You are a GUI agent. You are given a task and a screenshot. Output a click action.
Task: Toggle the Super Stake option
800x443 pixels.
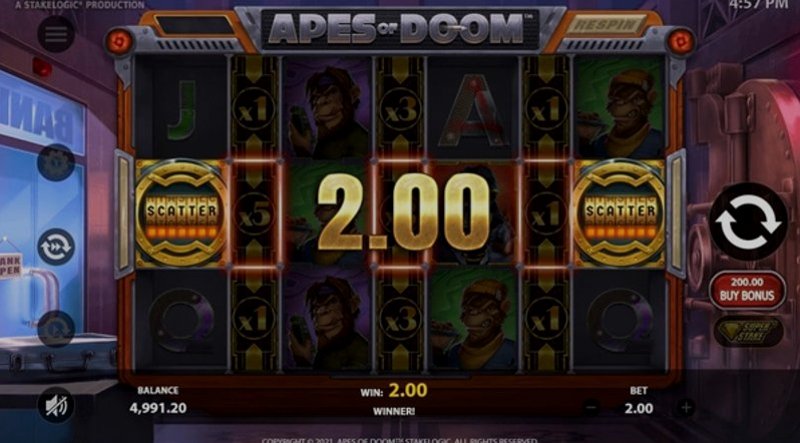(748, 332)
